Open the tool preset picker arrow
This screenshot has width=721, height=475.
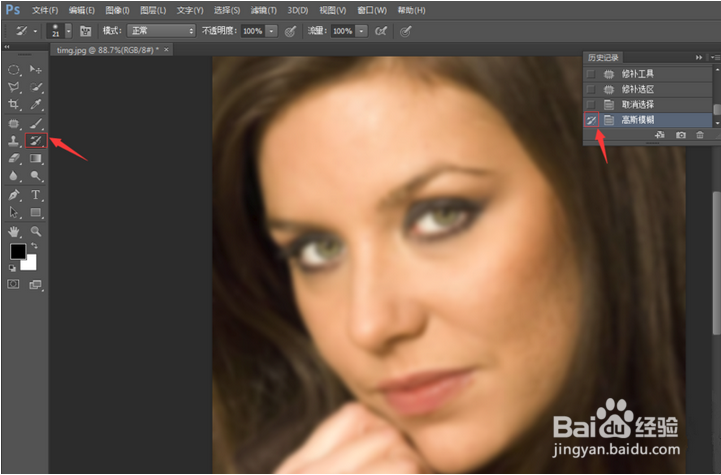[35, 31]
